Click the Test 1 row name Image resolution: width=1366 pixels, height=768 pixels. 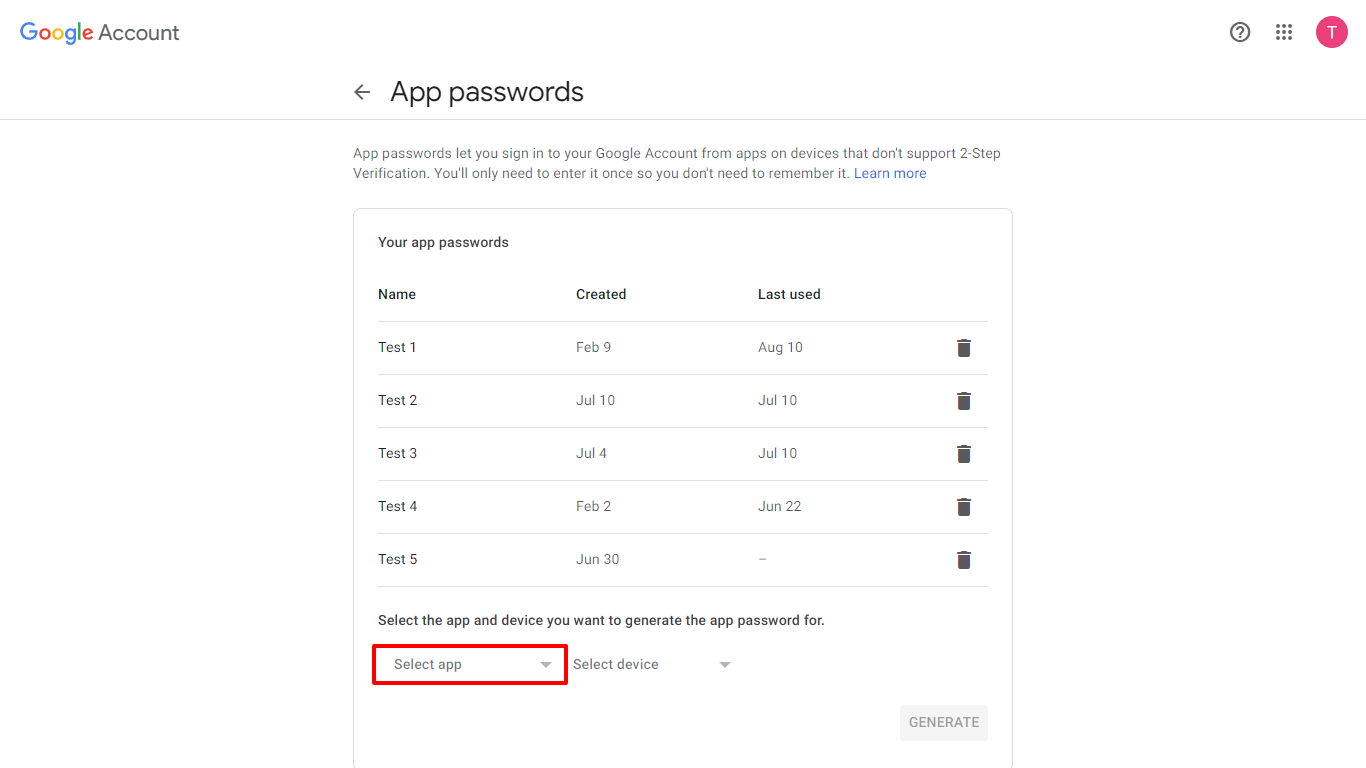pyautogui.click(x=397, y=347)
